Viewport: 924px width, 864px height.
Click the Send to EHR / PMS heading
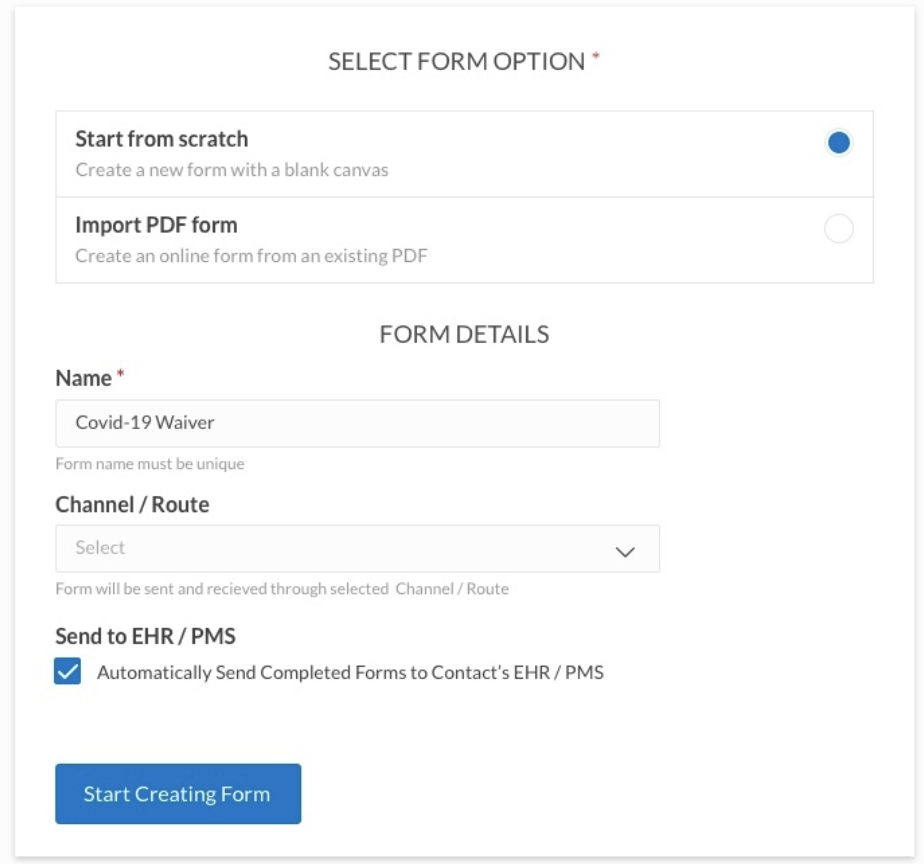coord(145,636)
